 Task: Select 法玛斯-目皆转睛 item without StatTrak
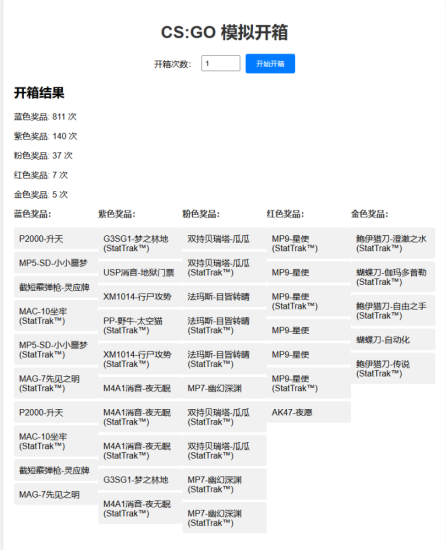pos(224,297)
